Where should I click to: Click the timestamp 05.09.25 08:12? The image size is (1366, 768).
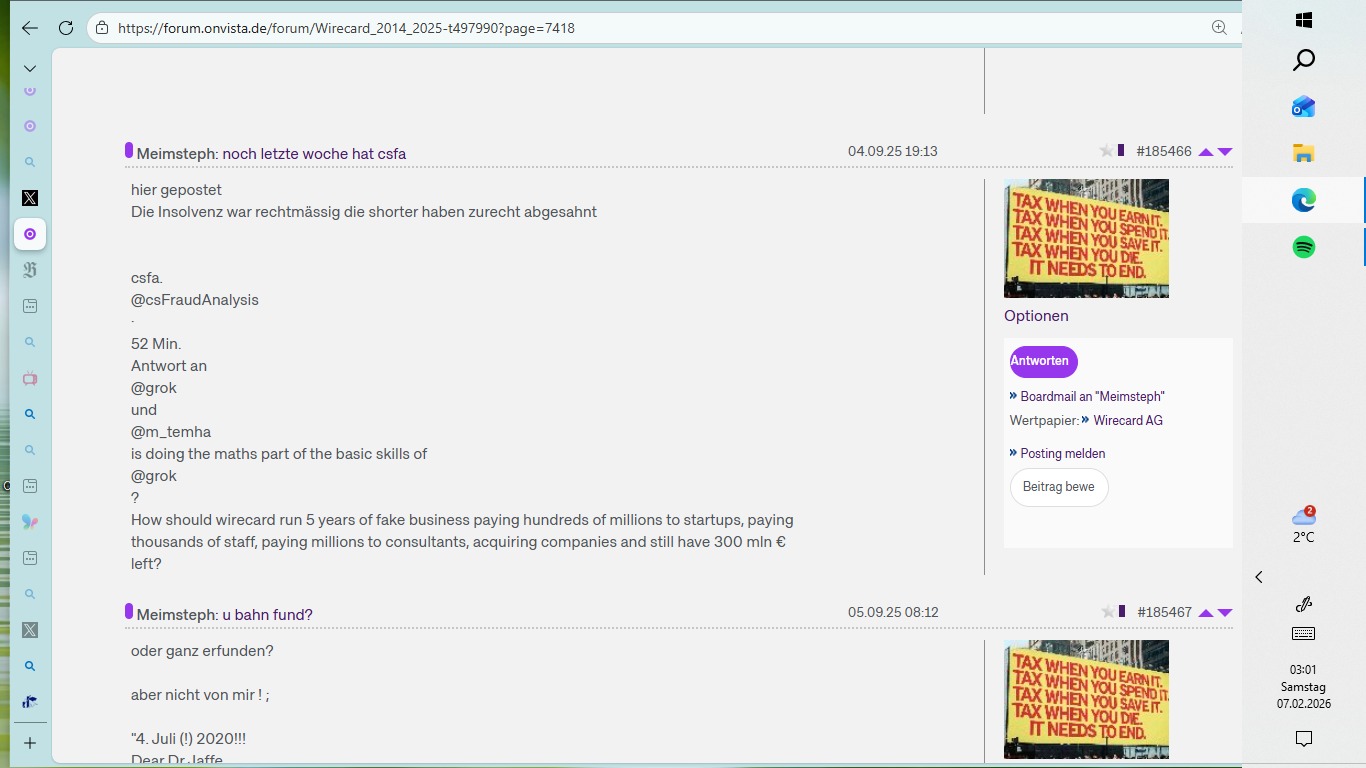pyautogui.click(x=893, y=612)
